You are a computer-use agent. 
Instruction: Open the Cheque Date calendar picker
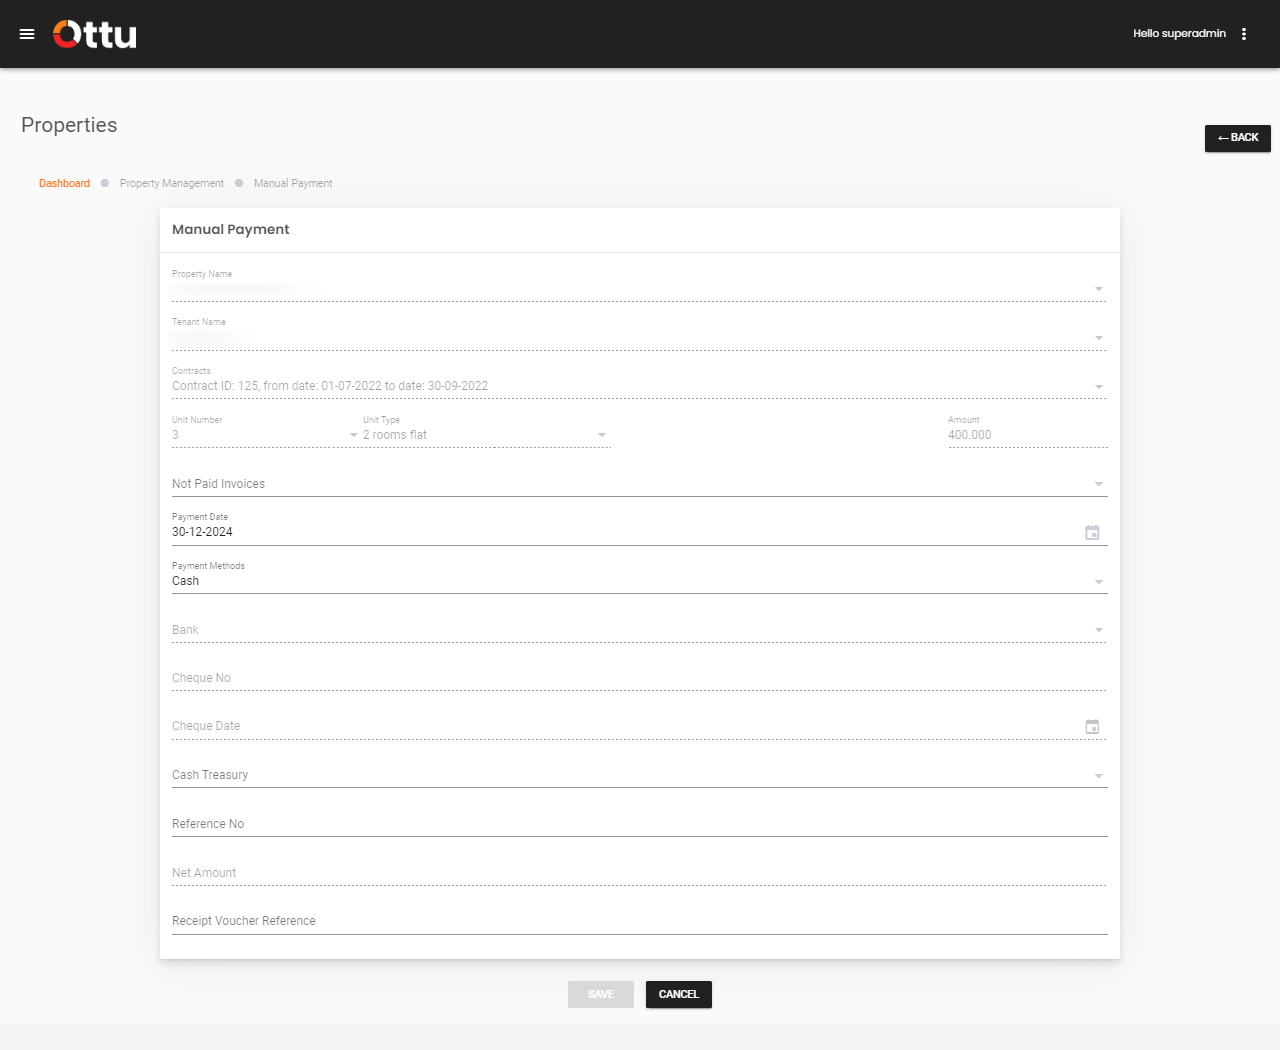click(1092, 726)
